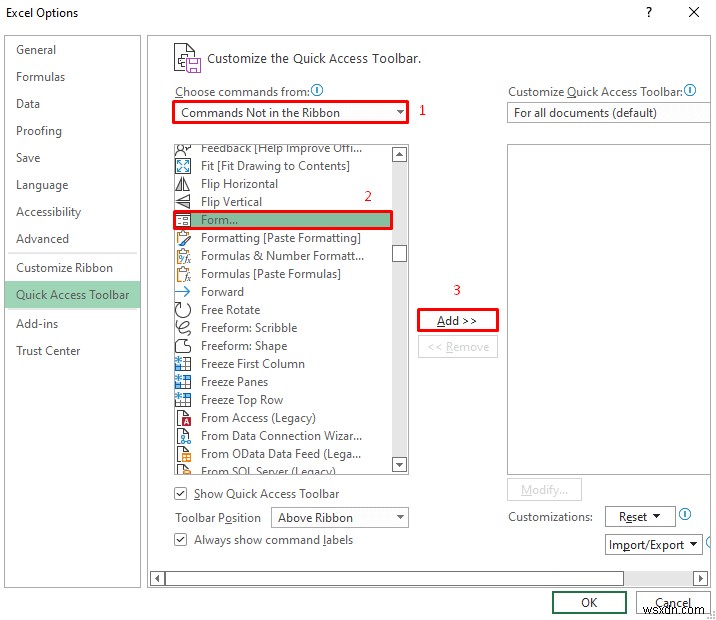Uncheck Always show command labels
The image size is (716, 620).
pos(180,540)
